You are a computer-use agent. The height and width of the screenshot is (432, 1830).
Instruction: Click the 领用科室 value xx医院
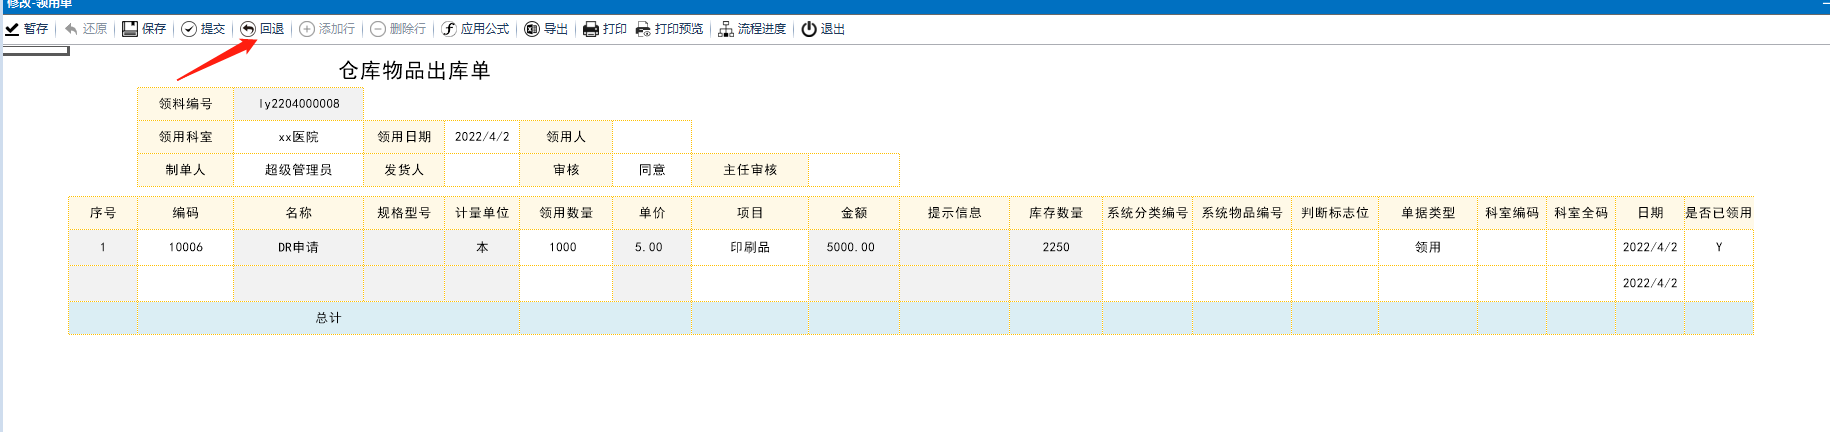[298, 137]
